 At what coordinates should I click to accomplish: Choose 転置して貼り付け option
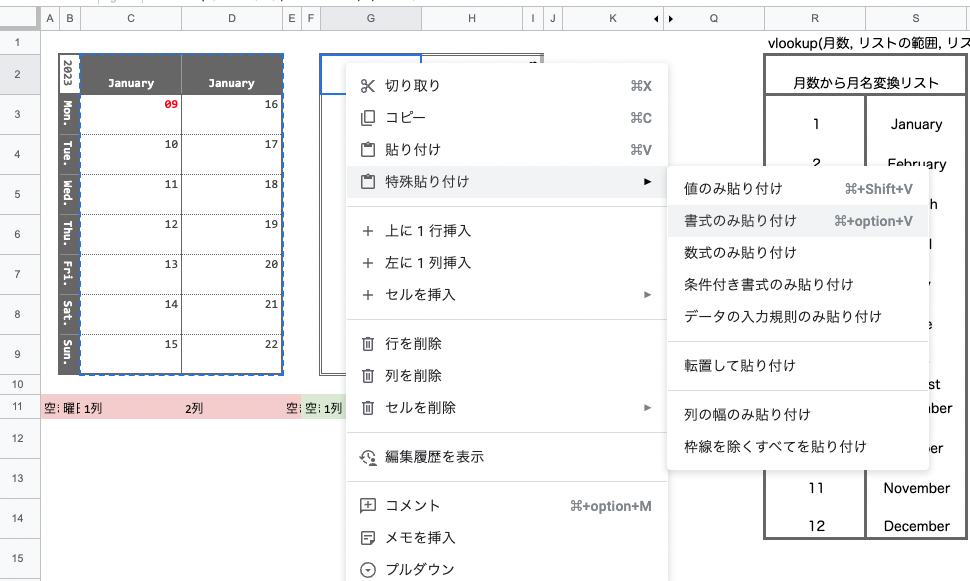coord(798,366)
